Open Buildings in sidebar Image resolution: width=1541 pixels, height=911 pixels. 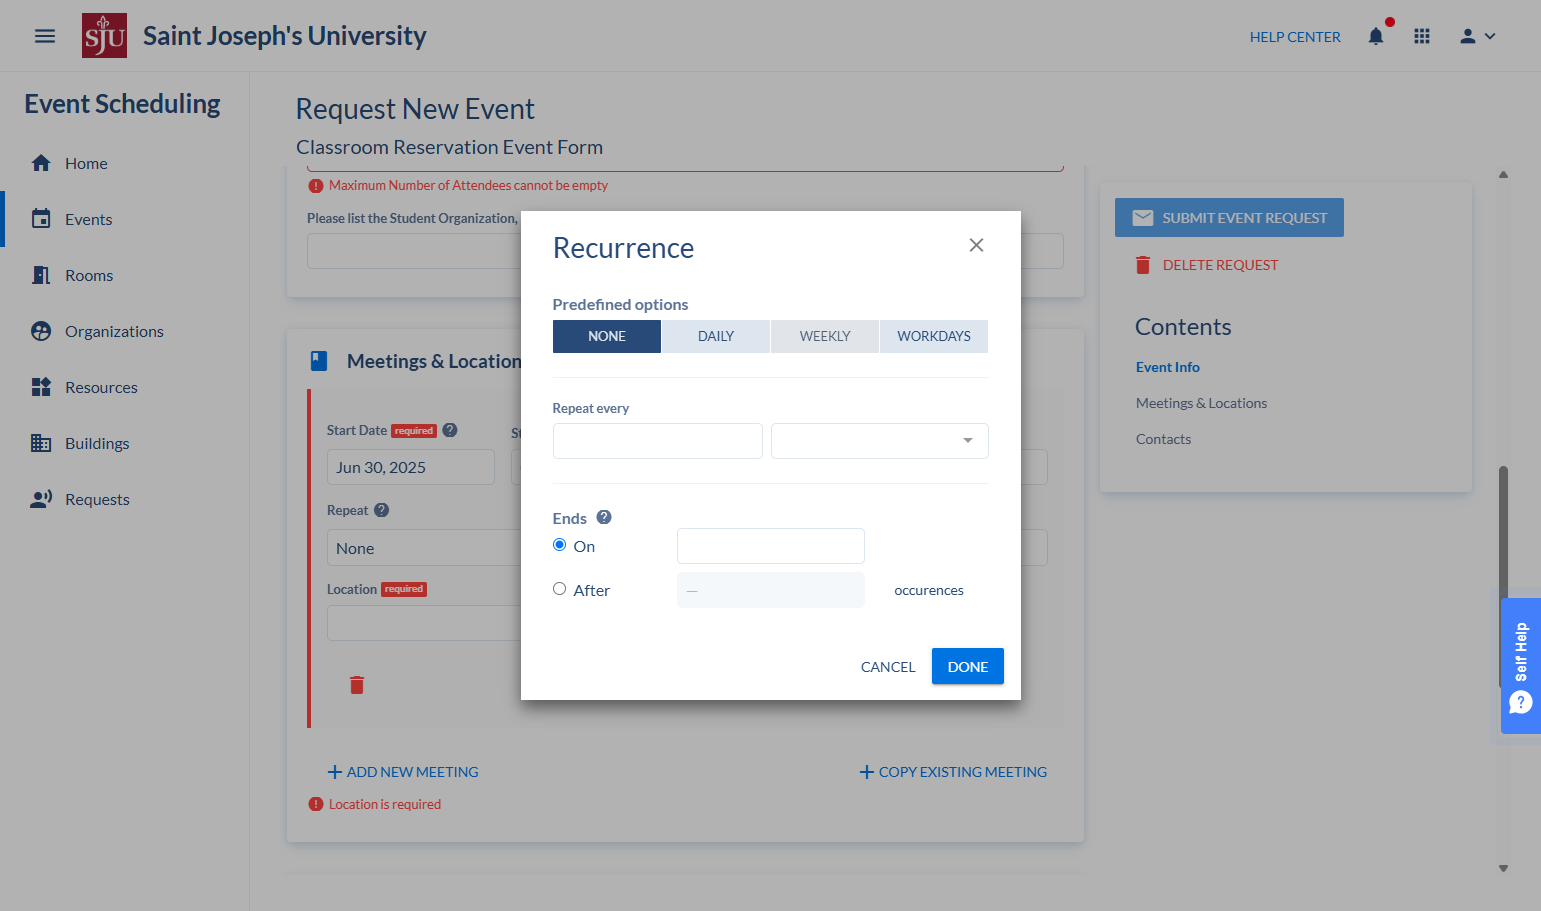97,443
